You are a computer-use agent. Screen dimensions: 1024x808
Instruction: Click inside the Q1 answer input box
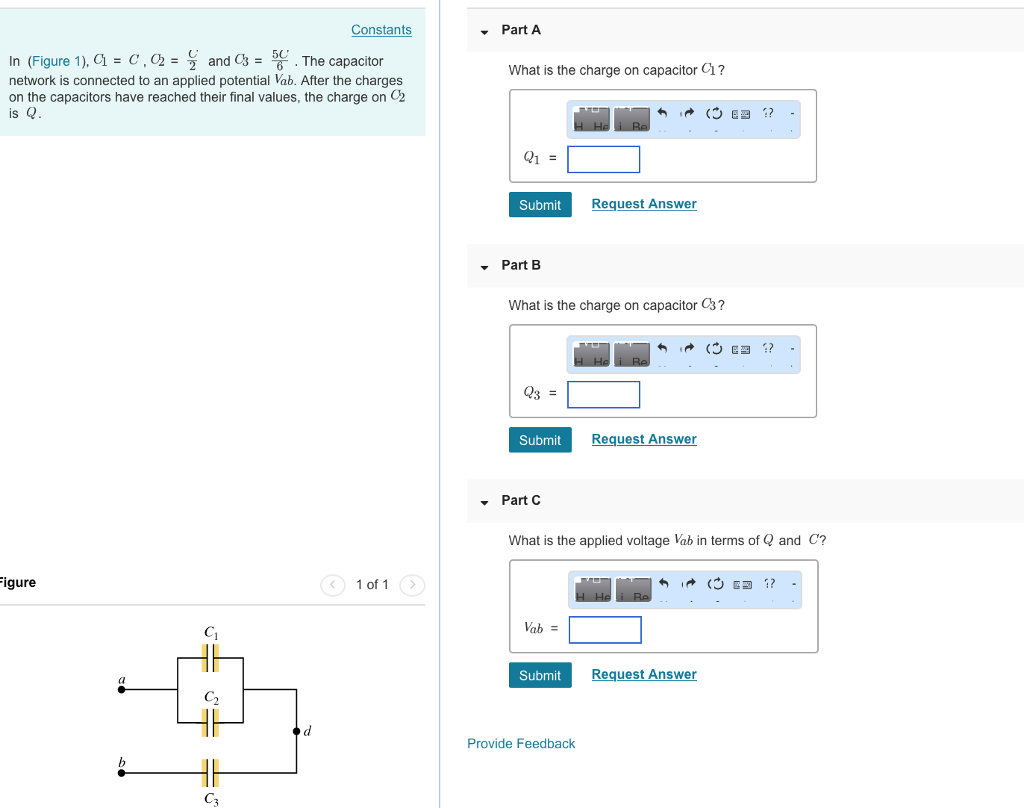click(603, 159)
